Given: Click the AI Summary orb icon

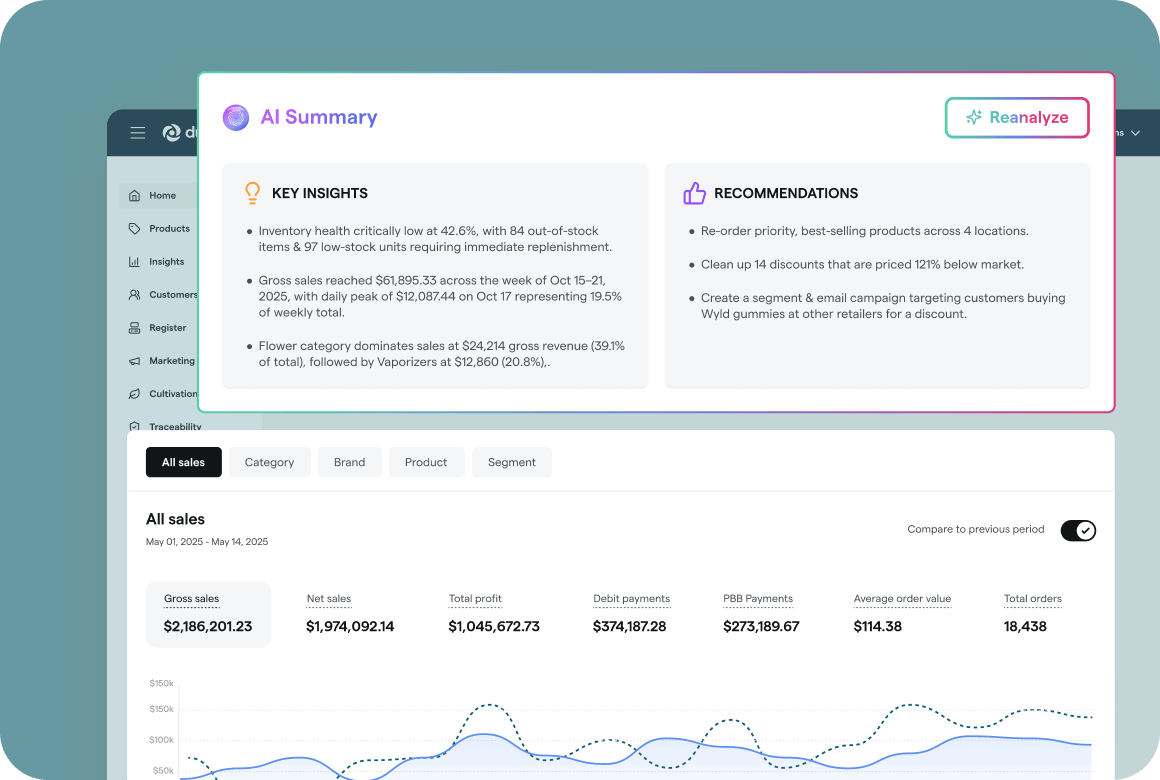Looking at the screenshot, I should pyautogui.click(x=236, y=117).
